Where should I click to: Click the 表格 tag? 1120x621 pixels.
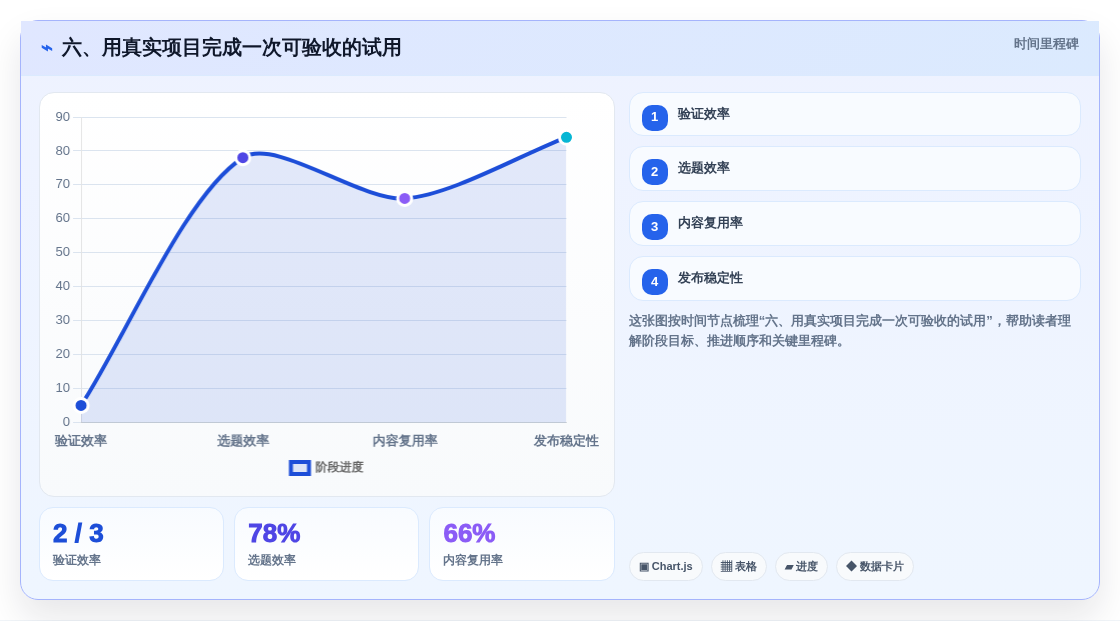tap(739, 567)
